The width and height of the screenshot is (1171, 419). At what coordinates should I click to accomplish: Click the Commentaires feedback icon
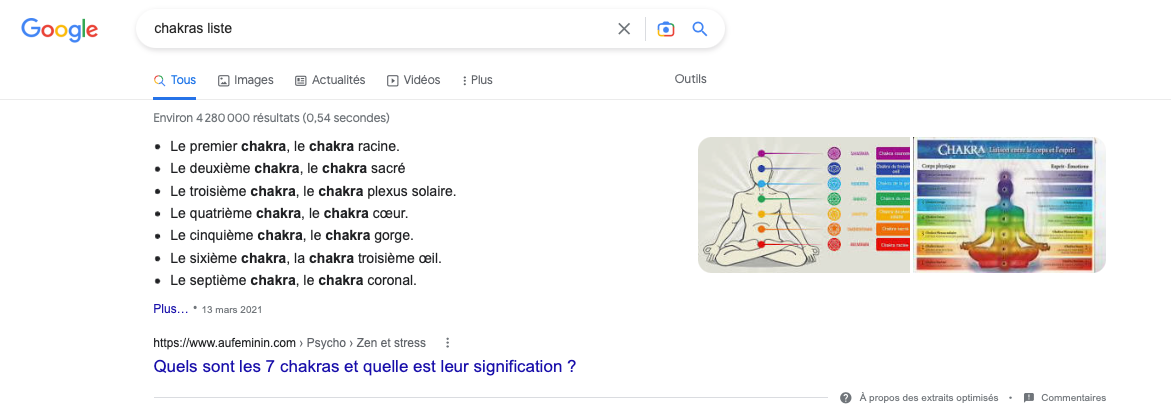click(x=1028, y=397)
